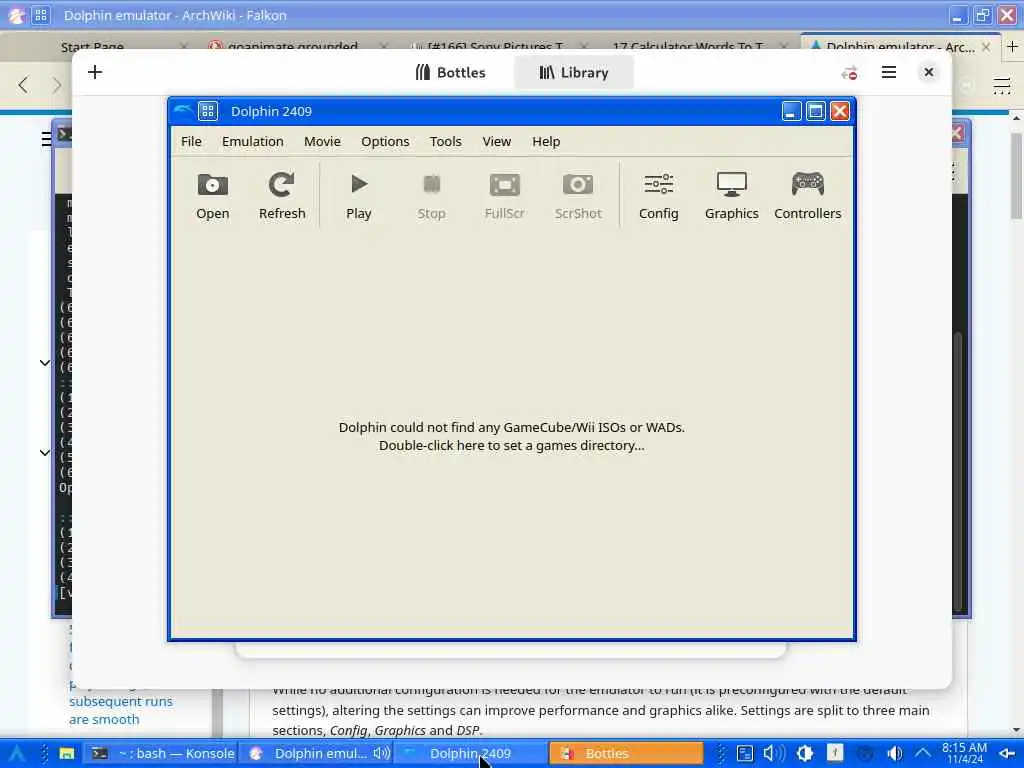Click the show desktop icon at taskbar end
1024x768 pixels.
click(1008, 753)
